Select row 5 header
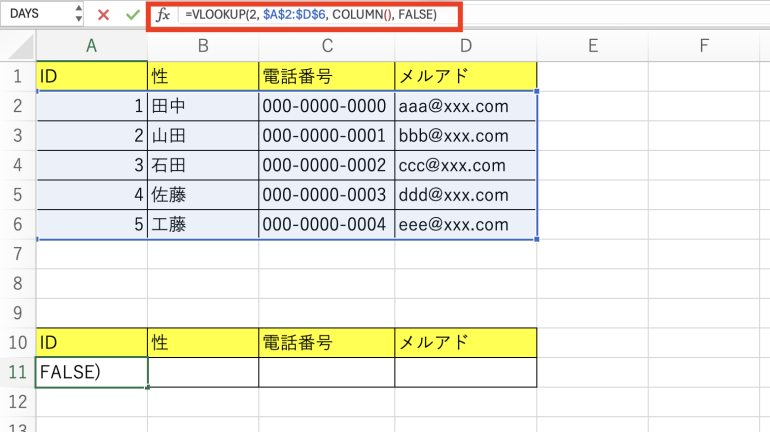The image size is (770, 432). point(18,195)
